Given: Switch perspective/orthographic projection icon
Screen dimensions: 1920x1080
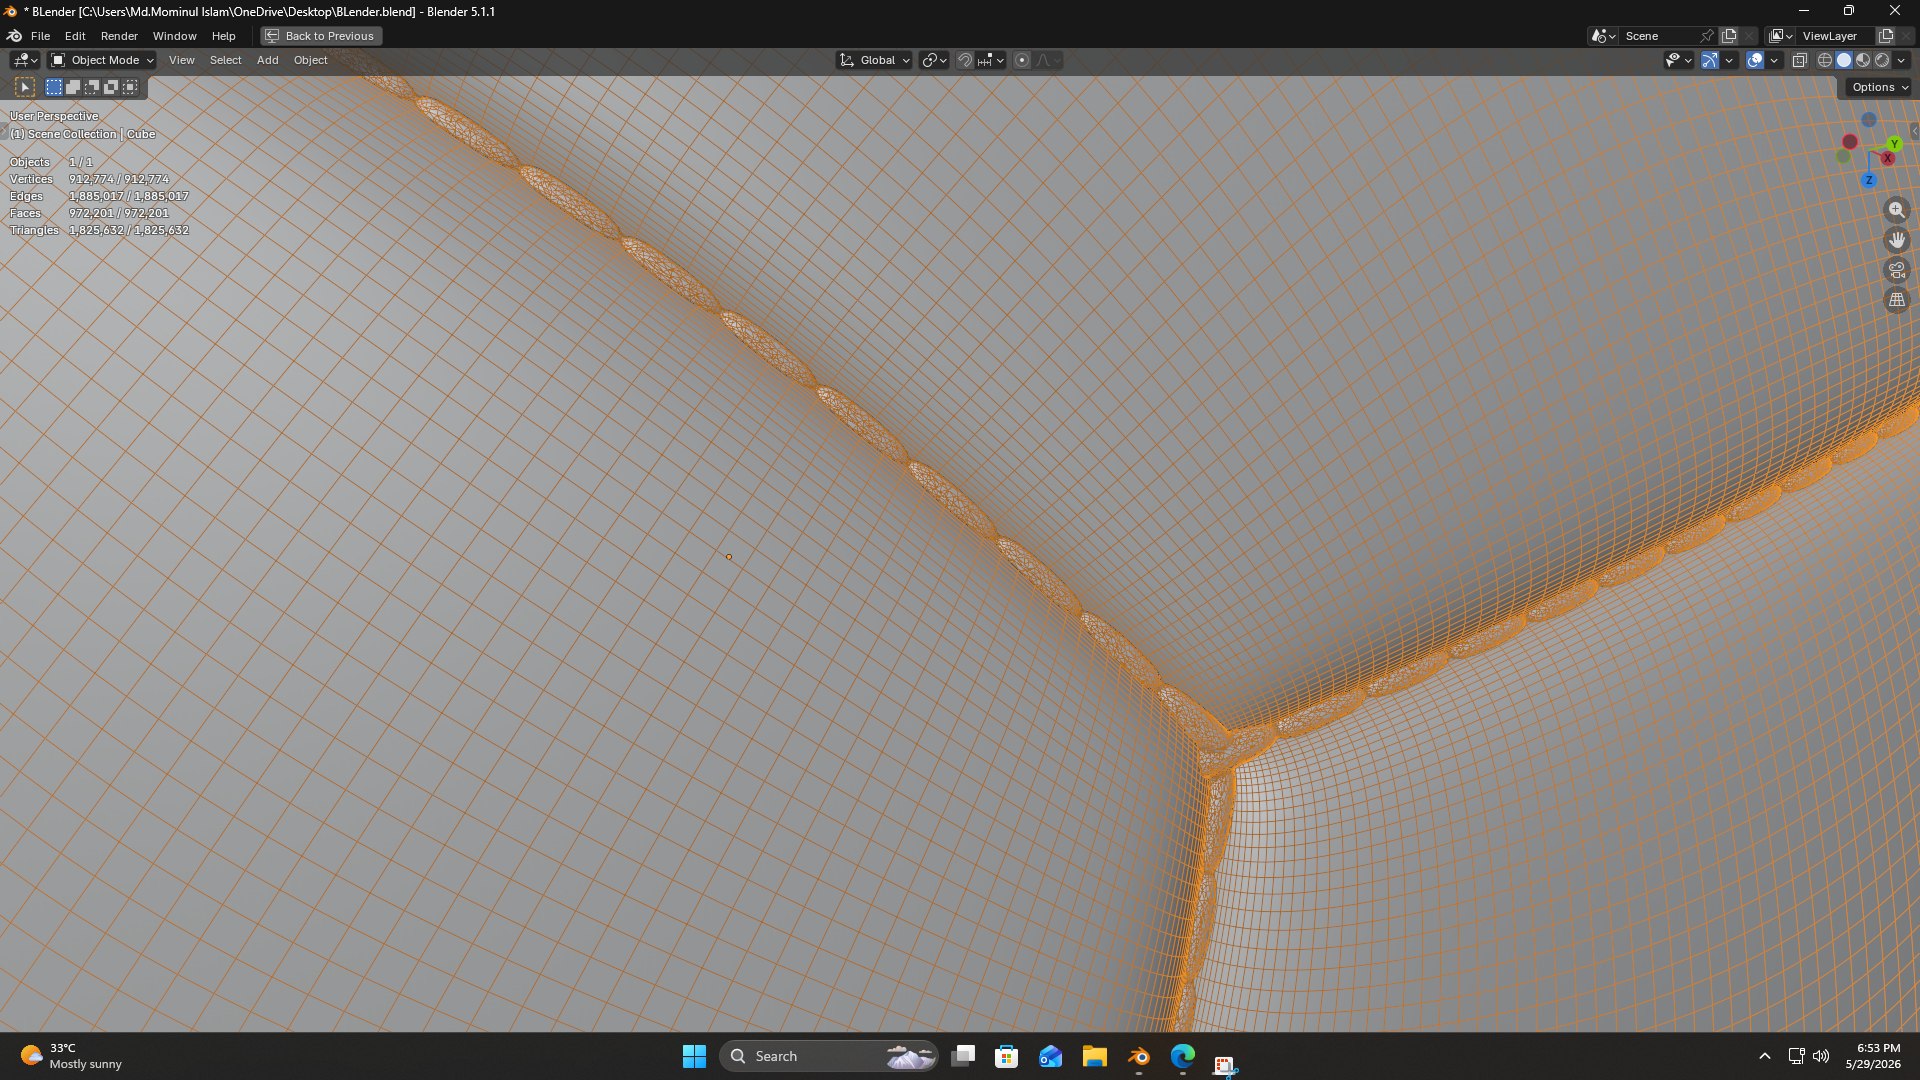Looking at the screenshot, I should coord(1896,300).
